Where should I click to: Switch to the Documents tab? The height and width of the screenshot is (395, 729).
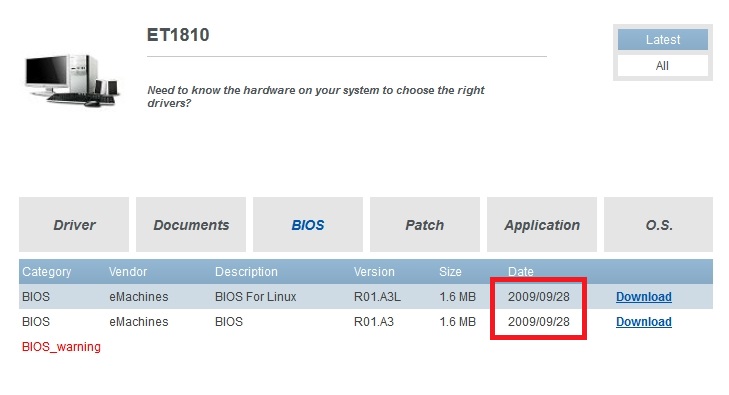click(191, 224)
